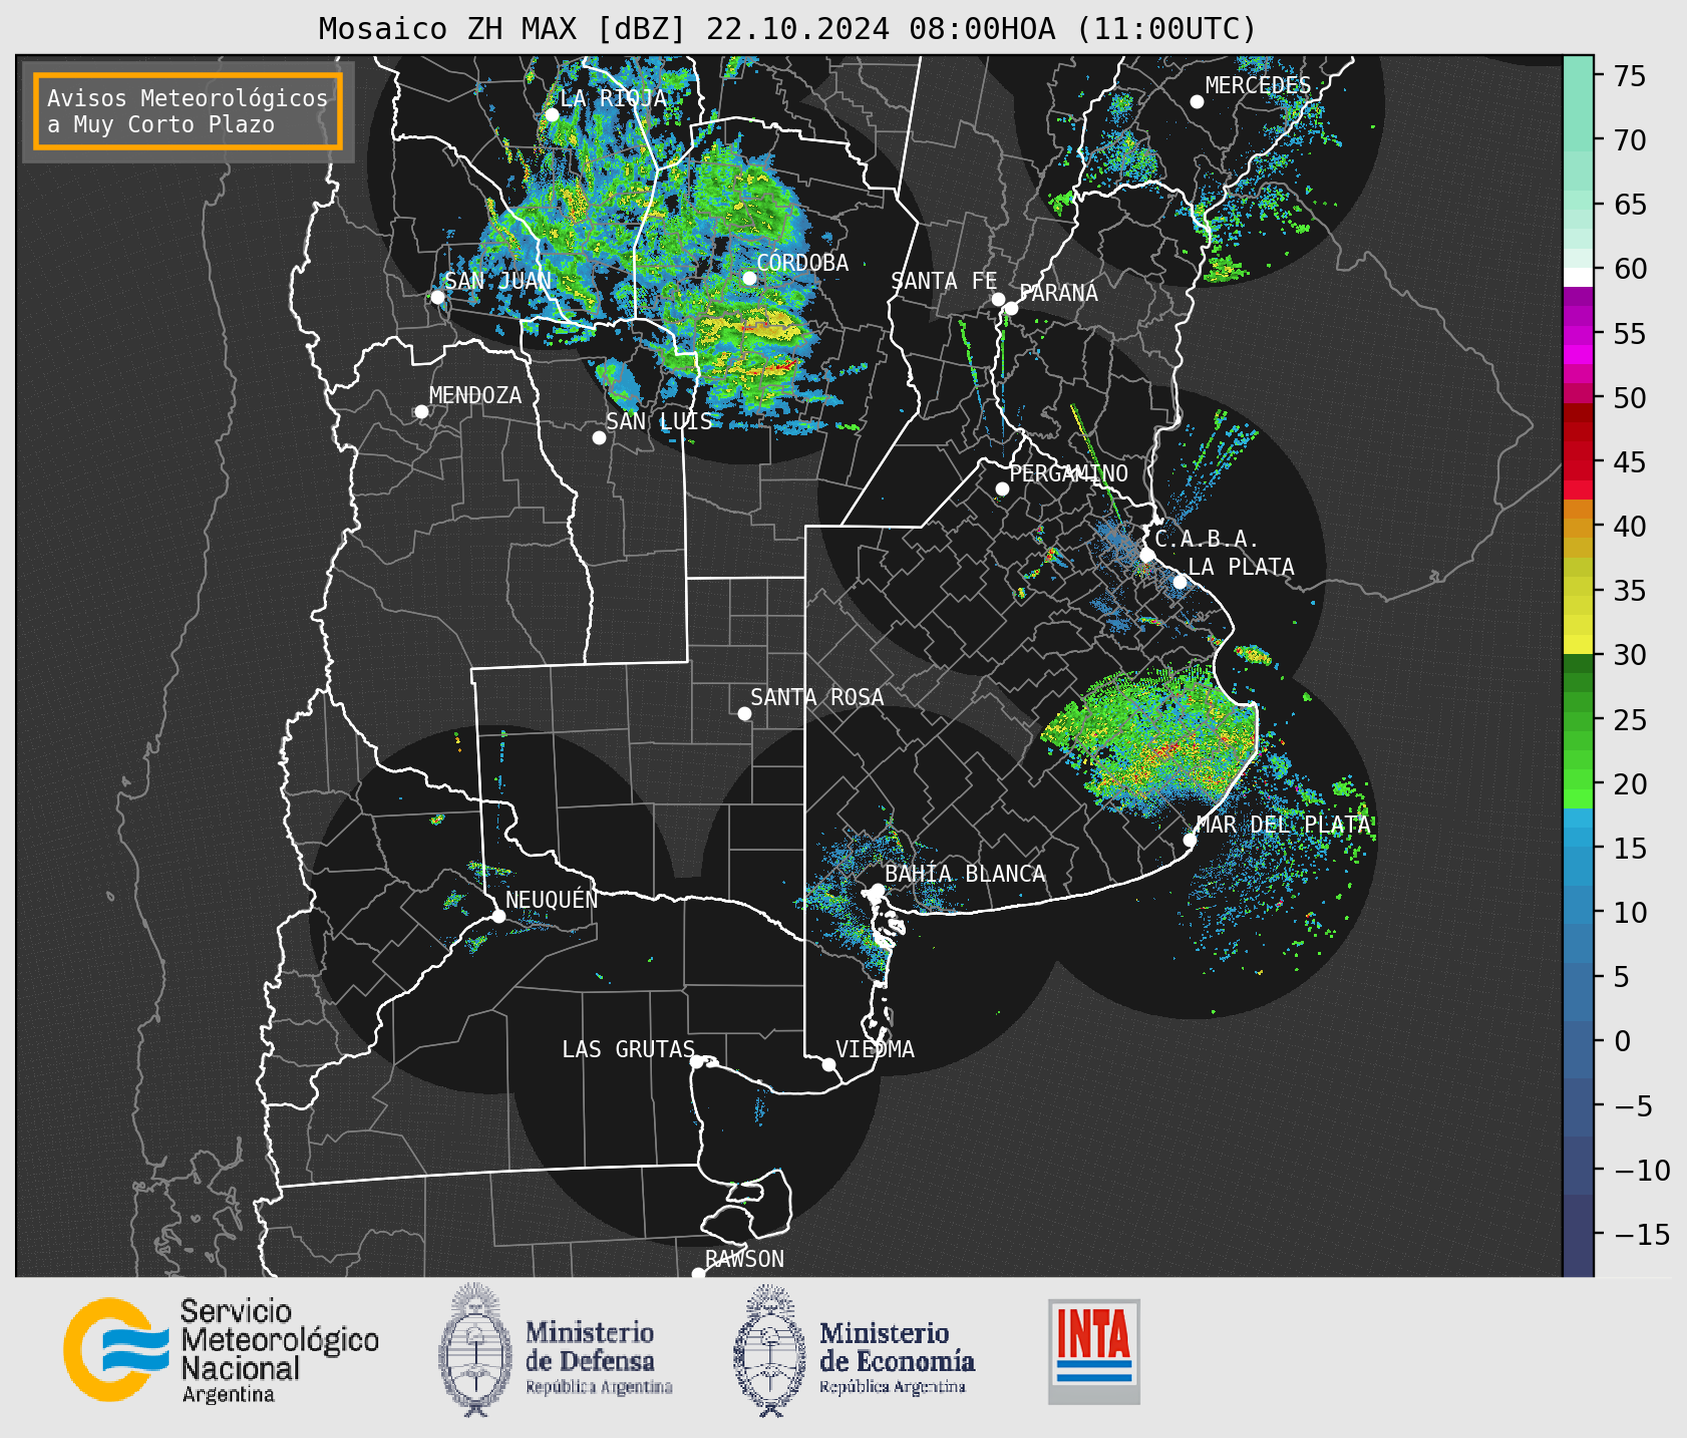Select the Bahía Blanca city marker

click(877, 890)
